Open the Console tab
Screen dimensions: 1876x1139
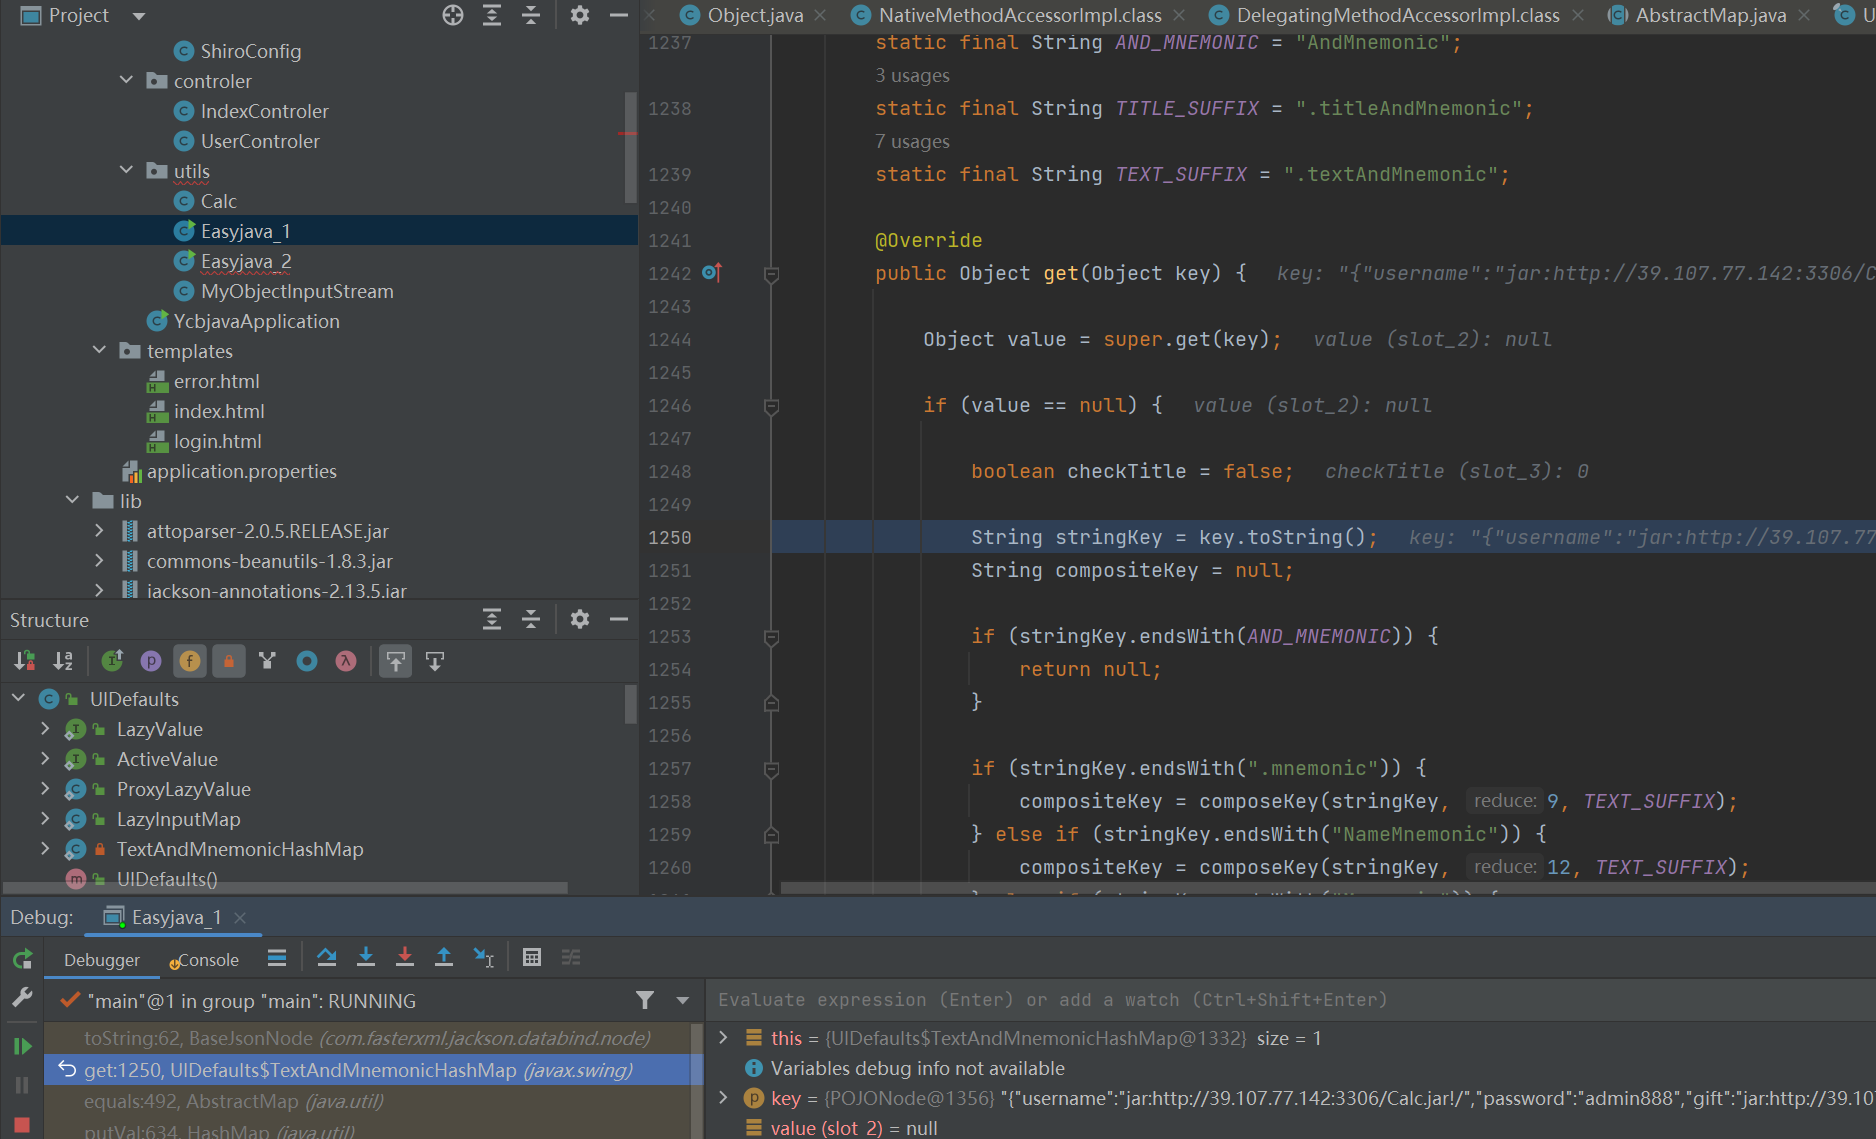pyautogui.click(x=206, y=959)
